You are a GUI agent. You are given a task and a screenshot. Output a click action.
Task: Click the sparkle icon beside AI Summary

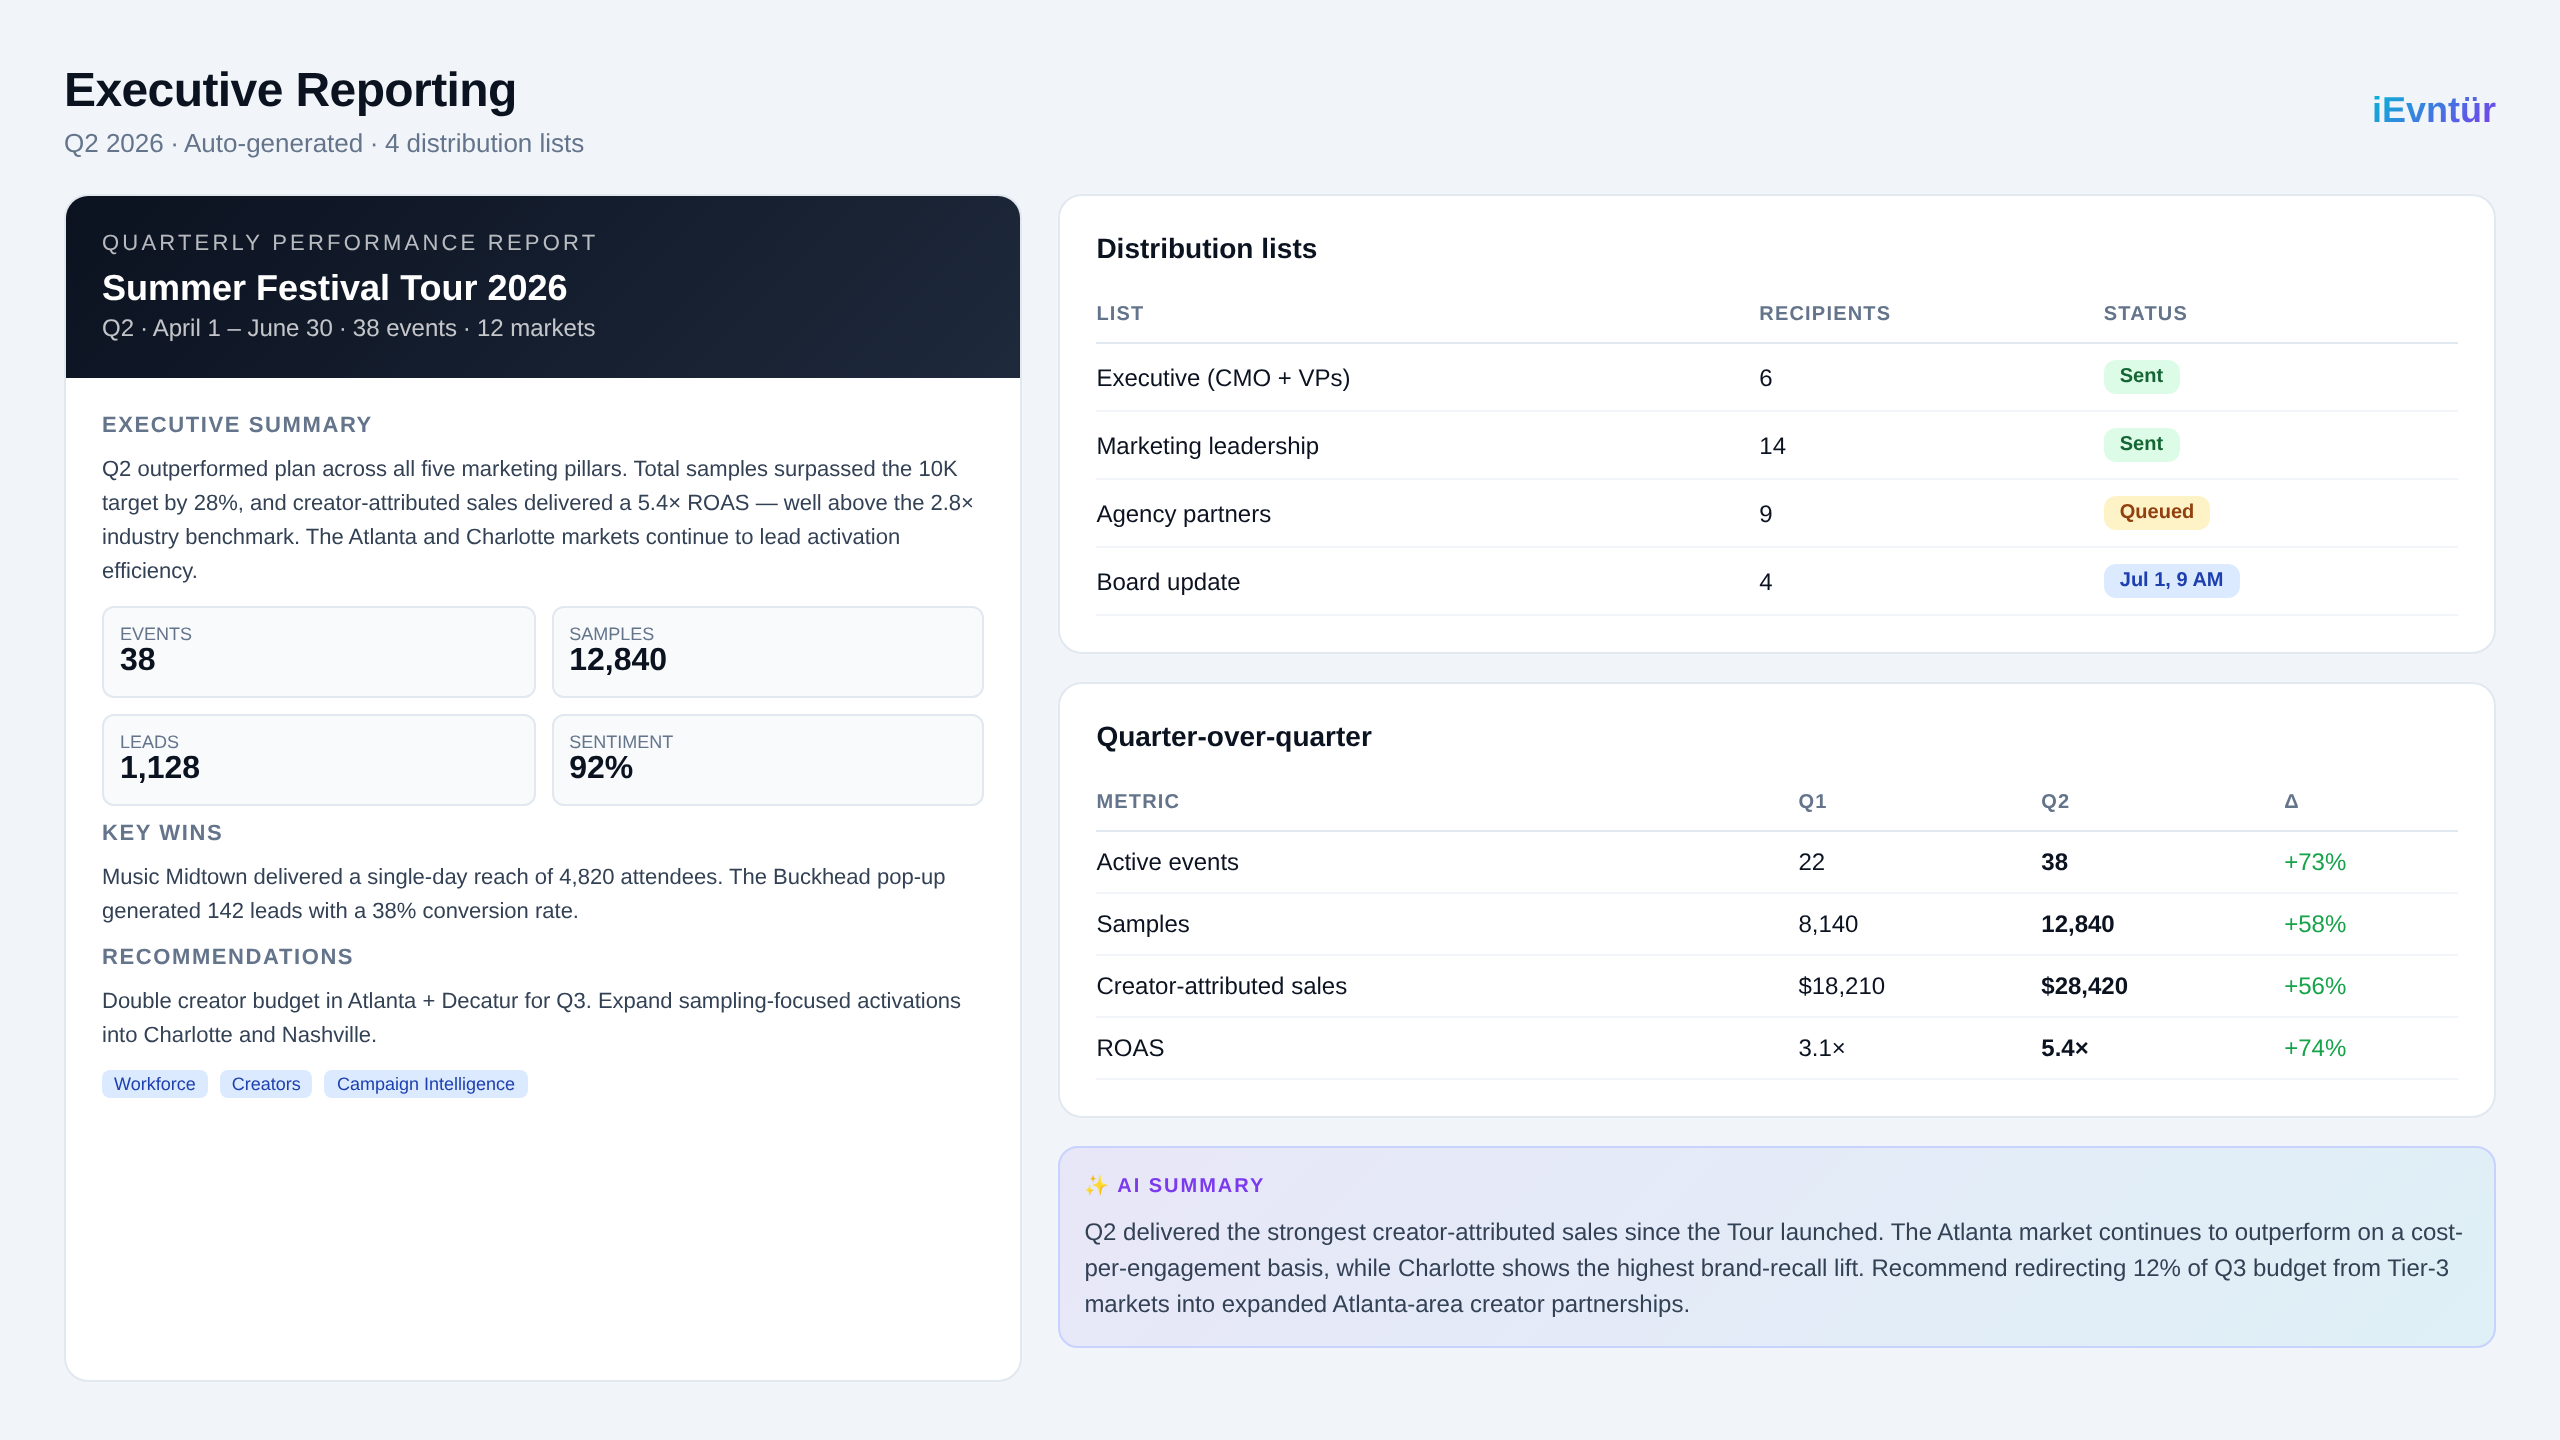click(1096, 1185)
